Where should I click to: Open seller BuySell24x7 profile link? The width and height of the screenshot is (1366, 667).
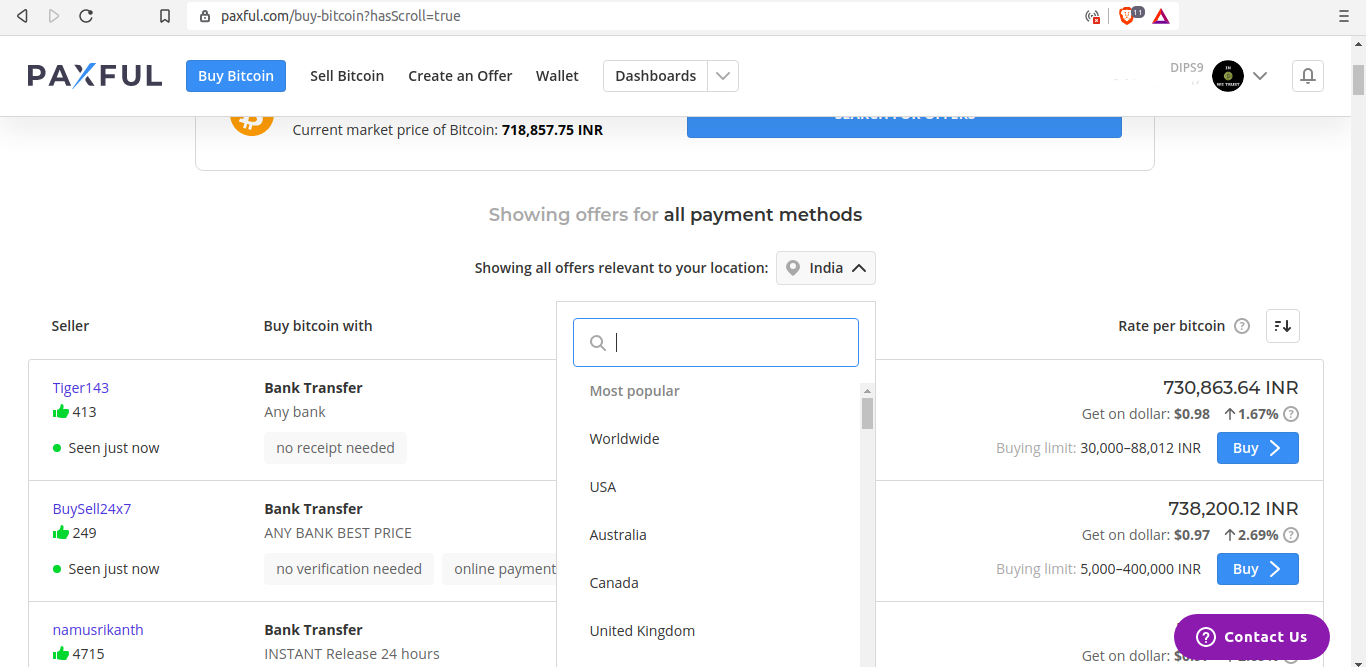click(92, 509)
